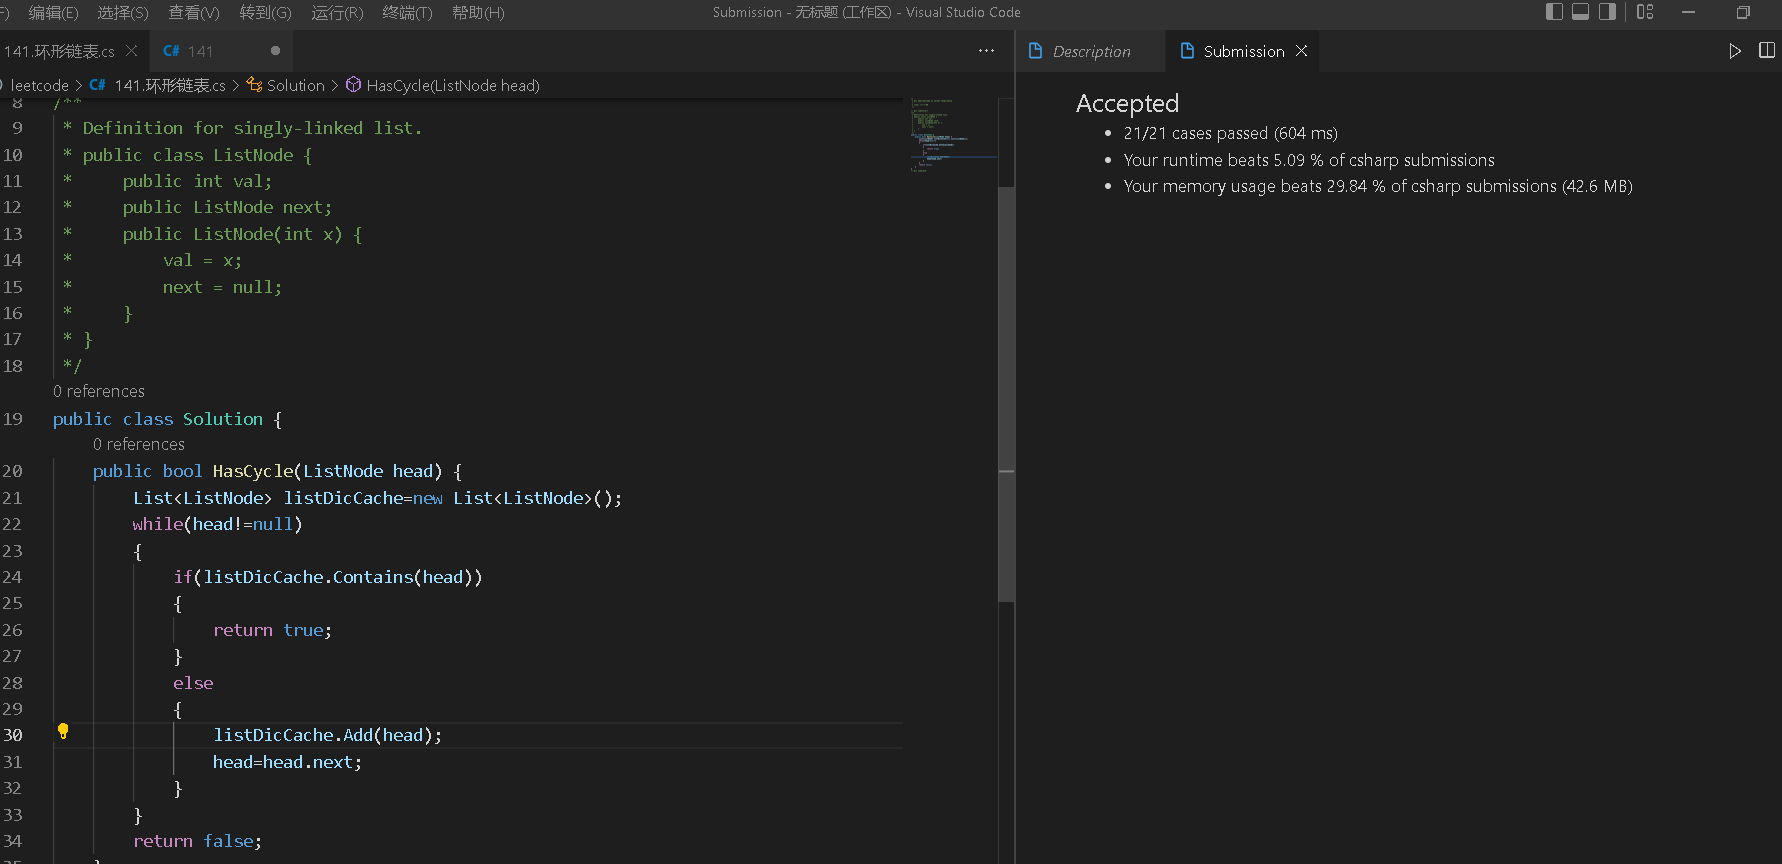Click the class symbol icon before Solution breadcrumb
1782x864 pixels.
(254, 85)
